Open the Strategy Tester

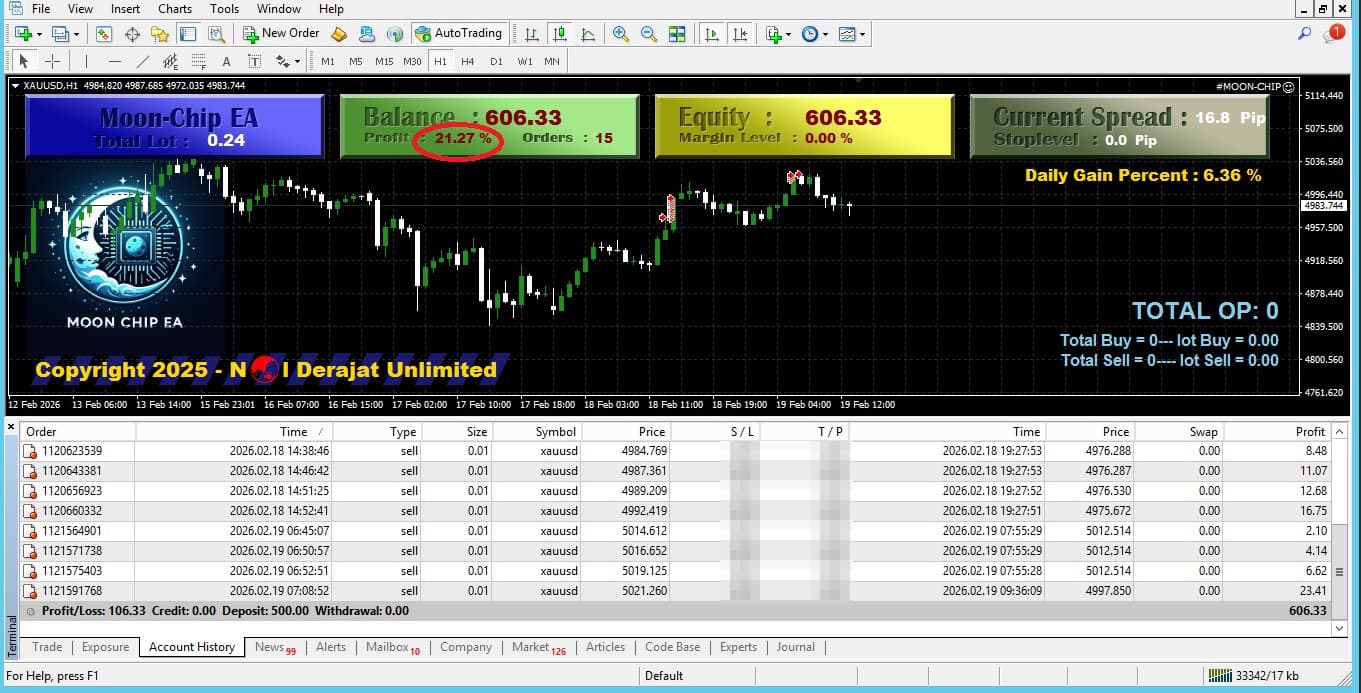218,33
